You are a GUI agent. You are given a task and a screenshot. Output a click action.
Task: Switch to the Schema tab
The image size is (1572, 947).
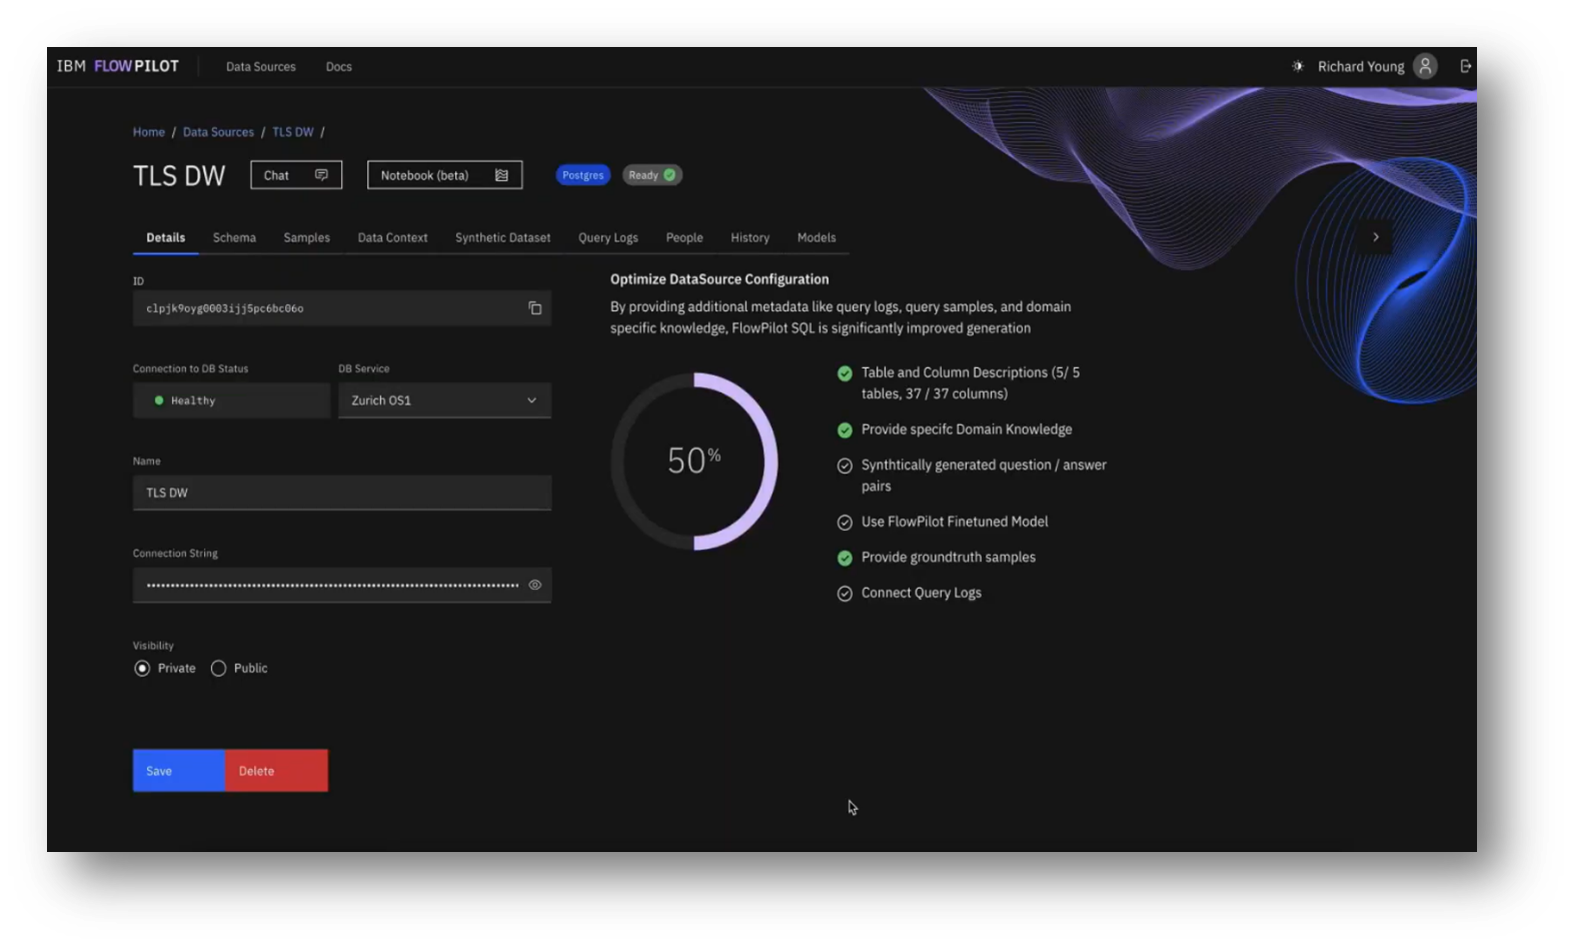tap(234, 238)
